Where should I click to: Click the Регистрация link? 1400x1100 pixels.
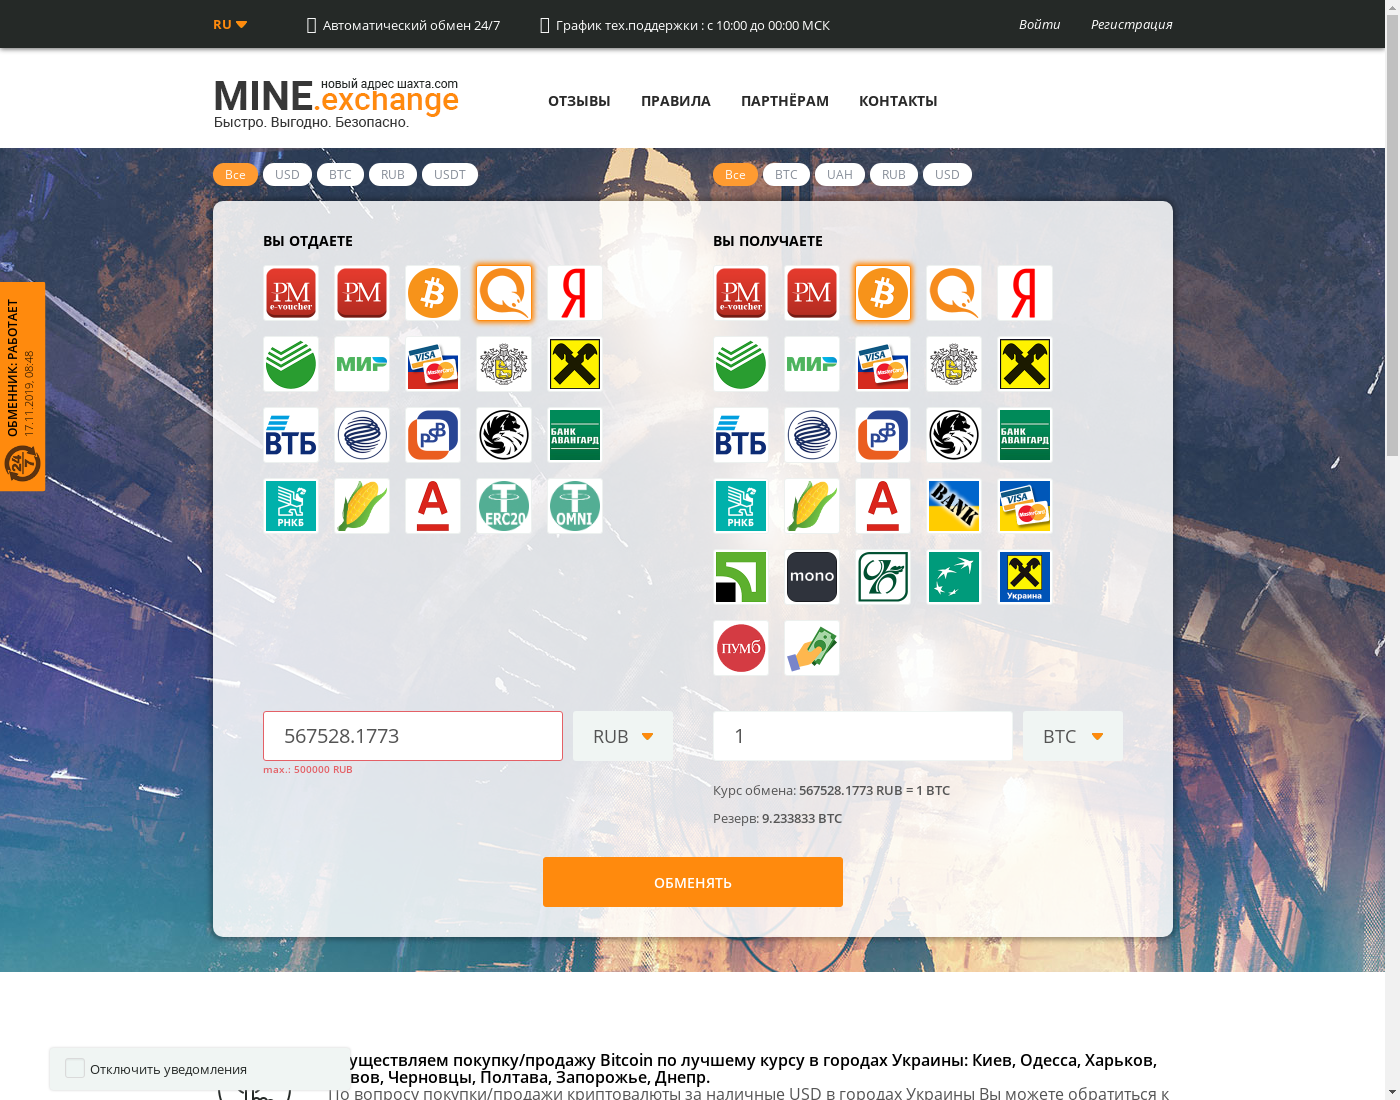tap(1132, 24)
